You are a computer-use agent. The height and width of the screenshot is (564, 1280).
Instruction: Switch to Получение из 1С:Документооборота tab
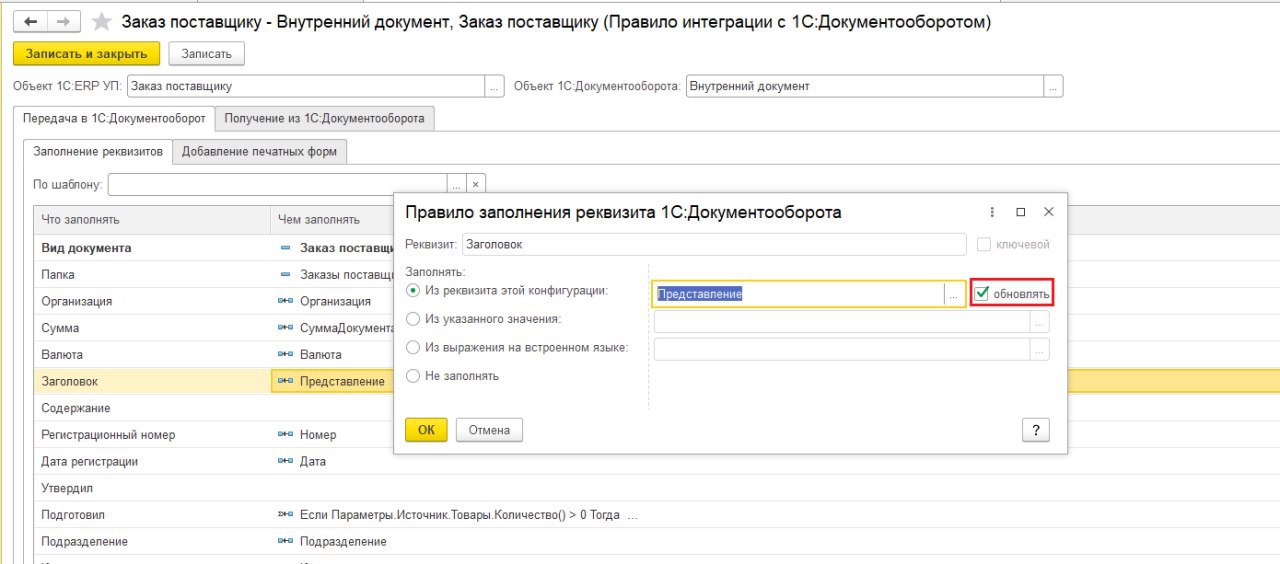pos(324,118)
